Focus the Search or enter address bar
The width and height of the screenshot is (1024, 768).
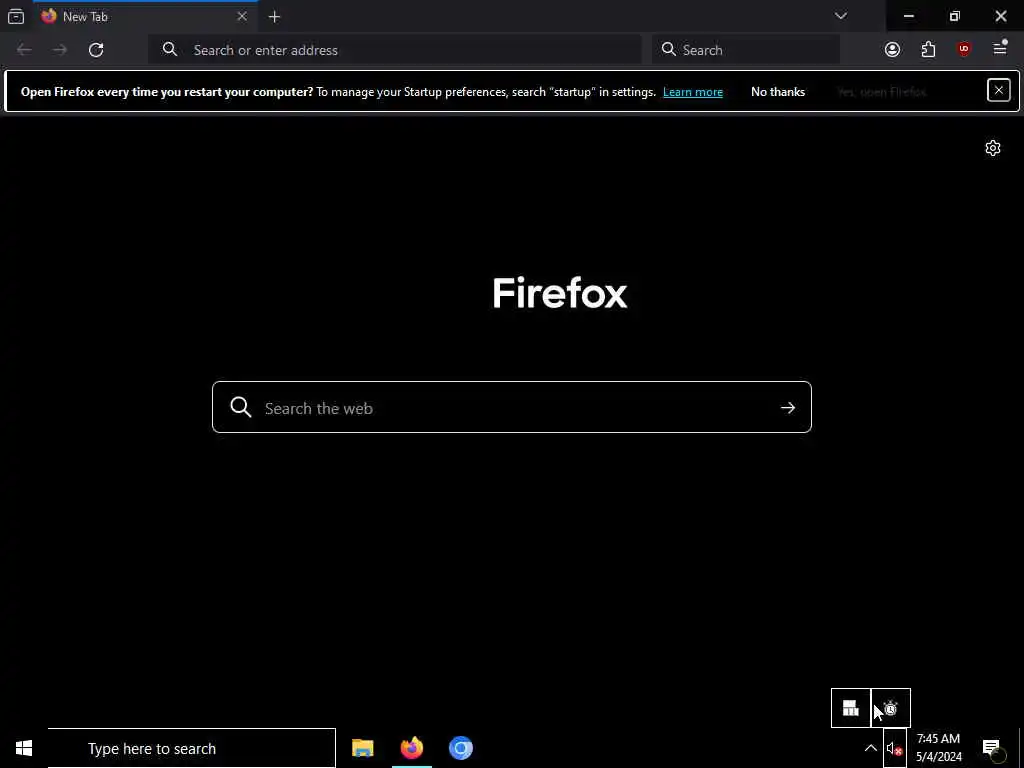(x=394, y=50)
